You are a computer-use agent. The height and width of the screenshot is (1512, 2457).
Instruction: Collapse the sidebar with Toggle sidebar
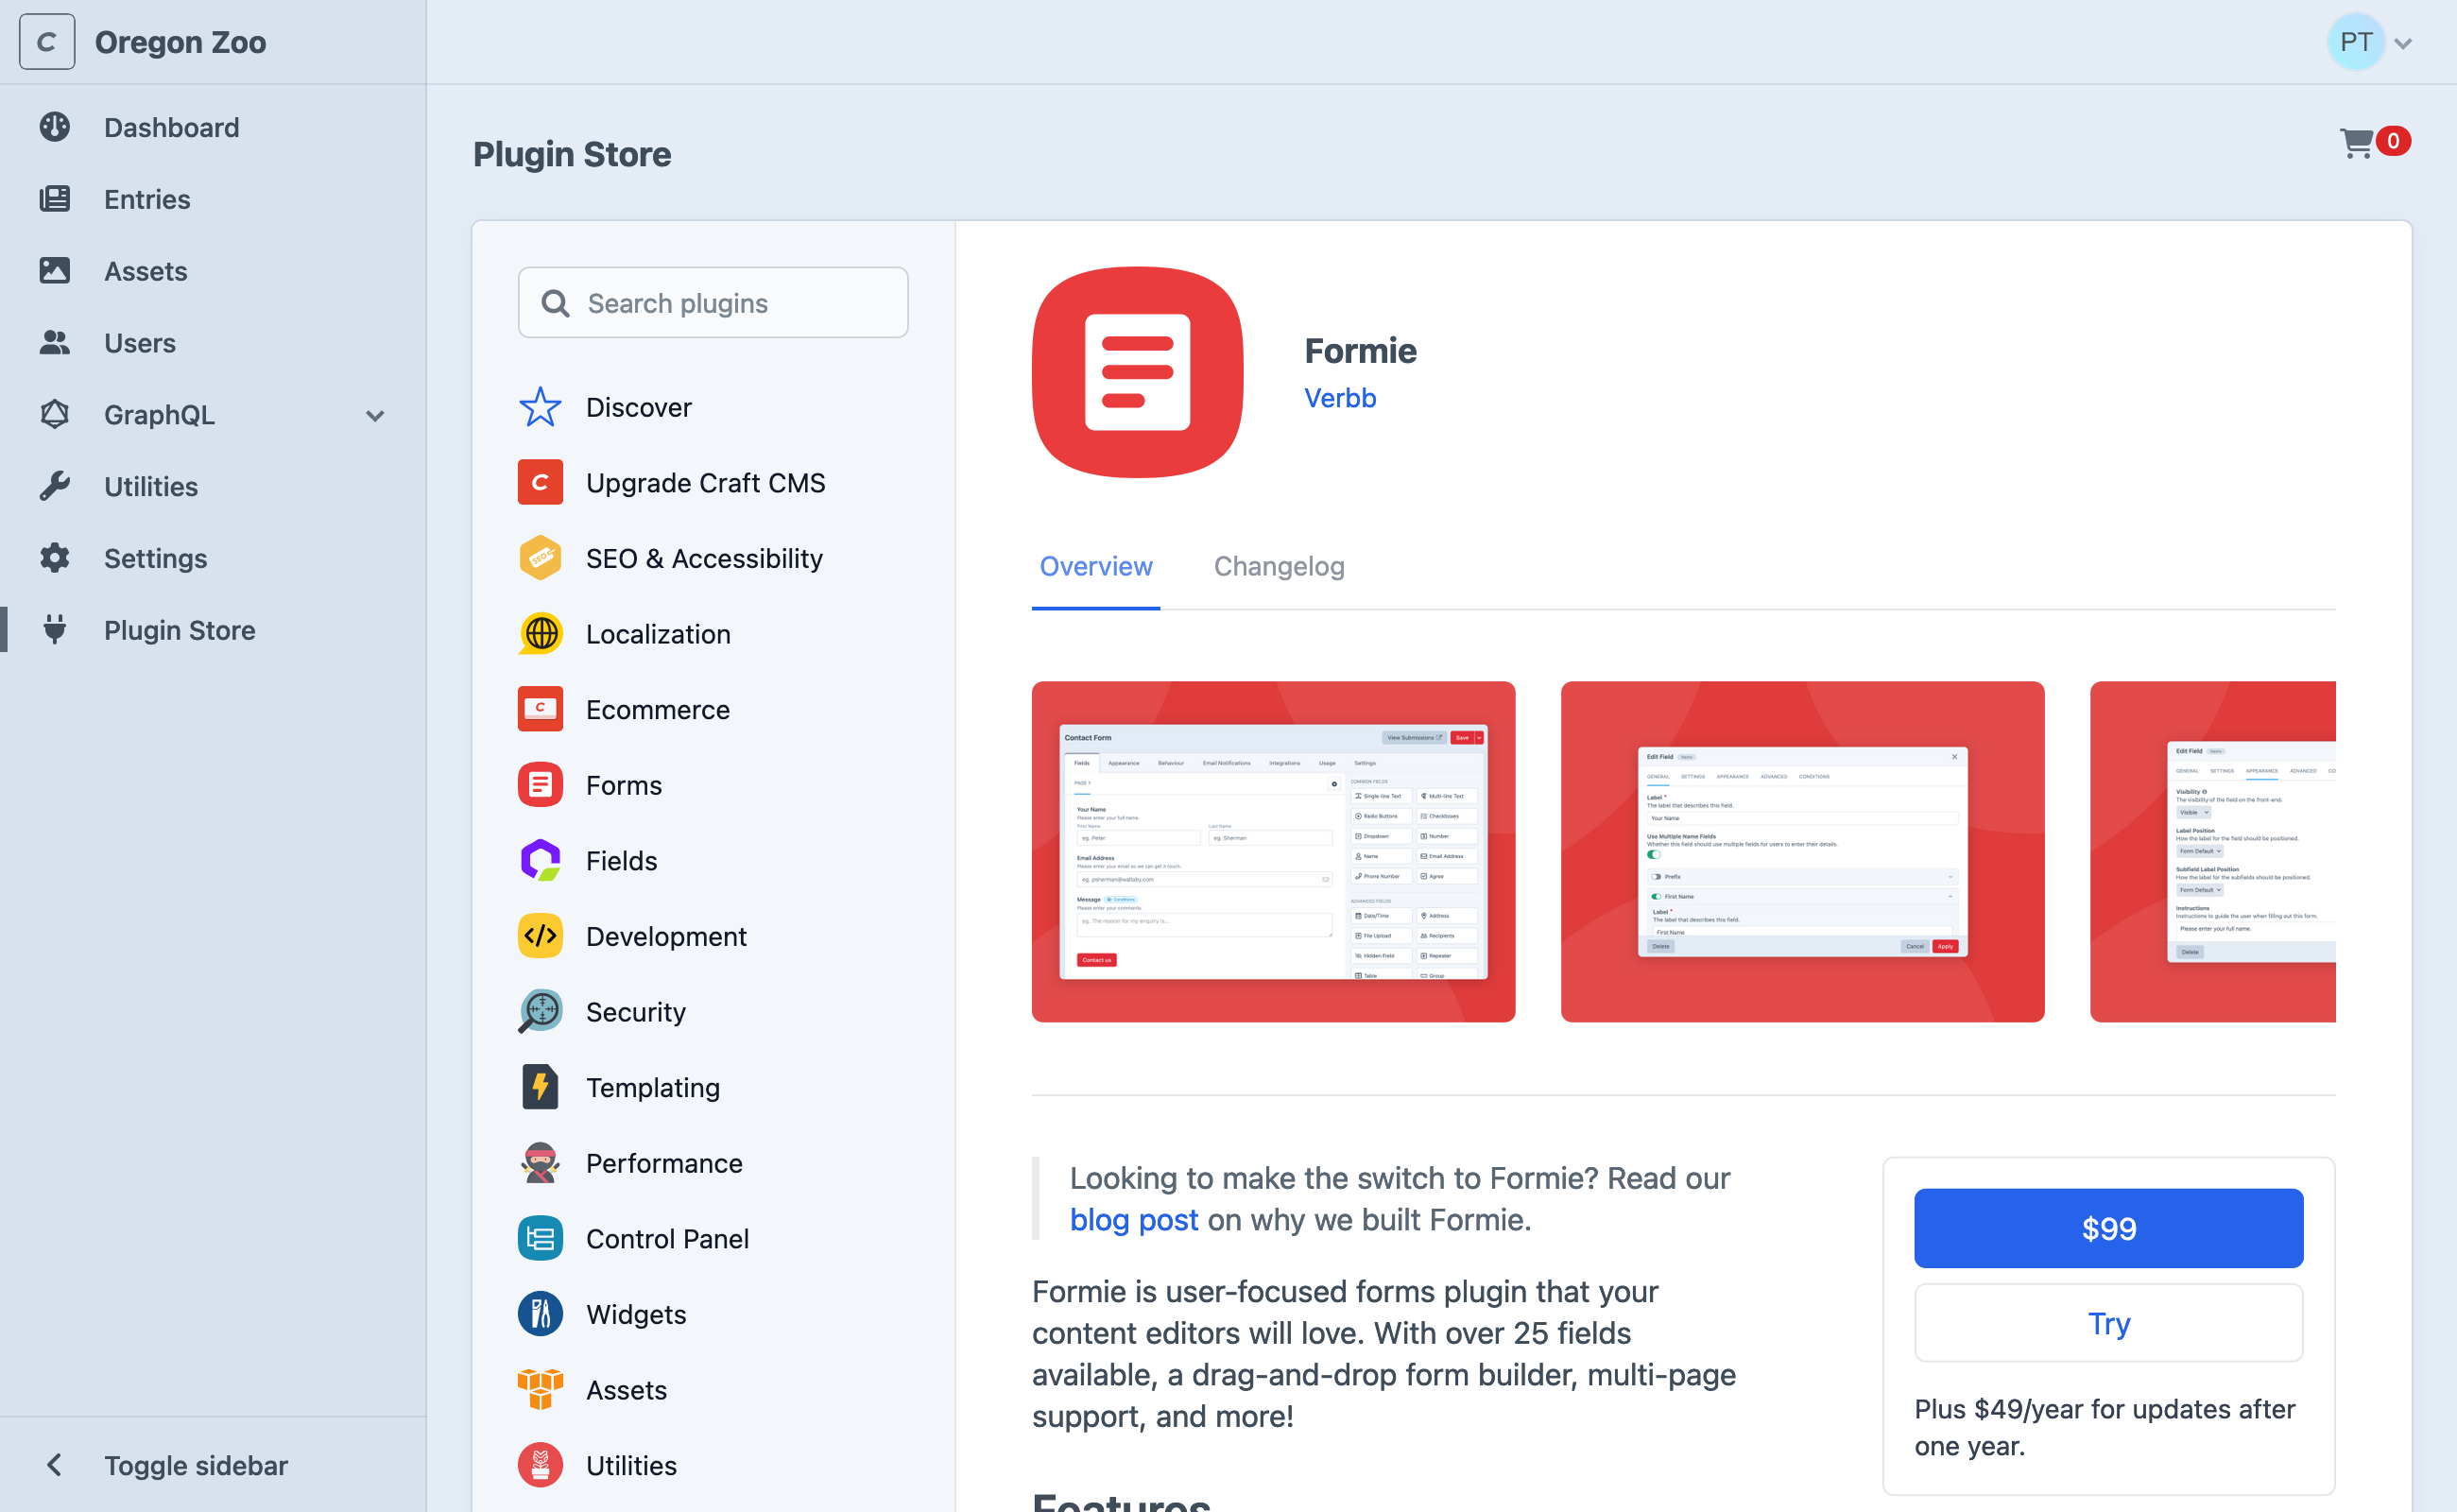click(195, 1465)
